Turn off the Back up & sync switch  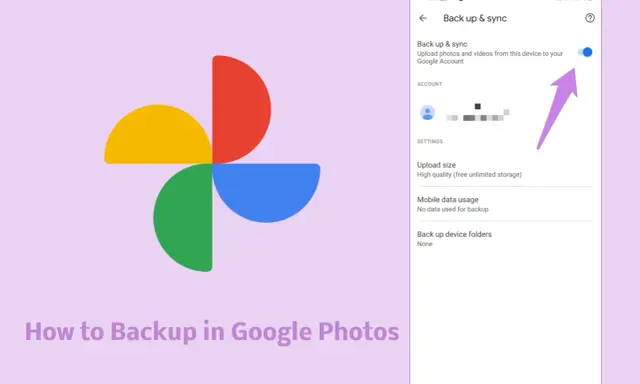pos(585,52)
